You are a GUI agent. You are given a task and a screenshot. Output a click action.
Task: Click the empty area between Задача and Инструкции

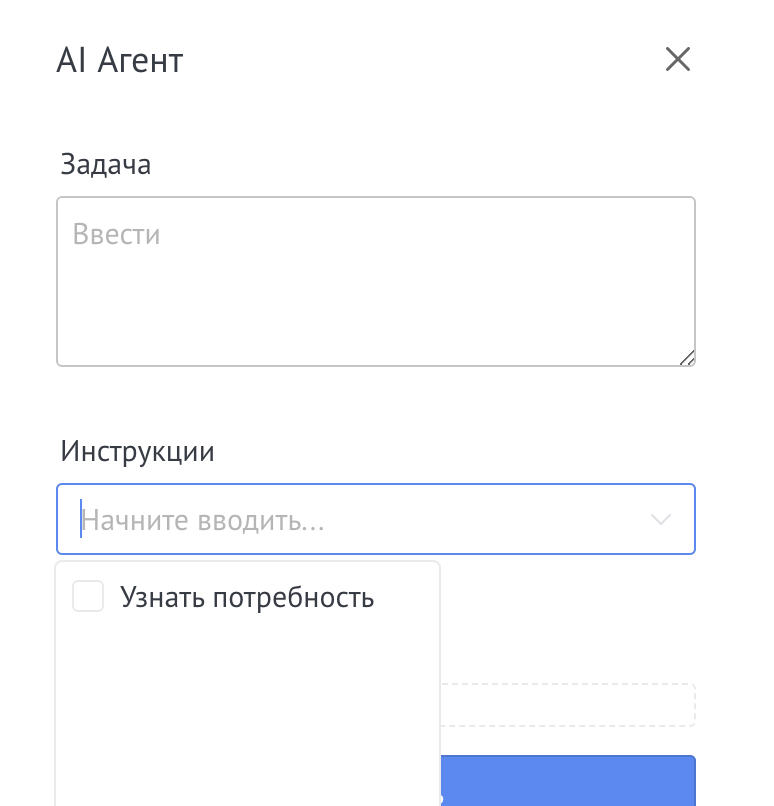[x=376, y=405]
